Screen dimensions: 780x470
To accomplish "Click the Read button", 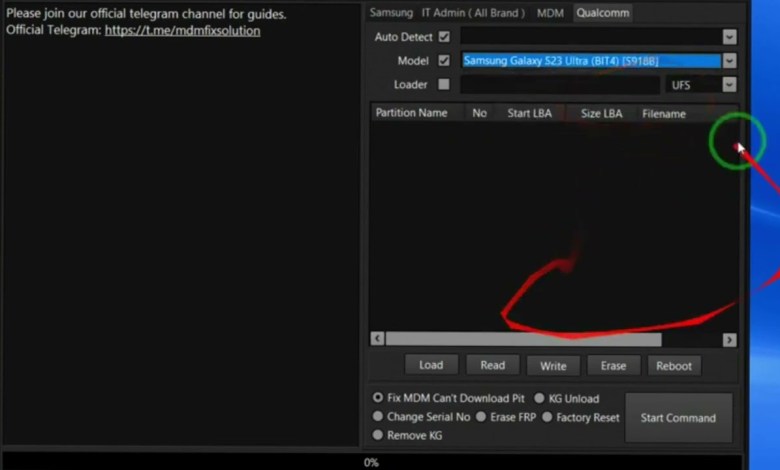I will coord(492,365).
